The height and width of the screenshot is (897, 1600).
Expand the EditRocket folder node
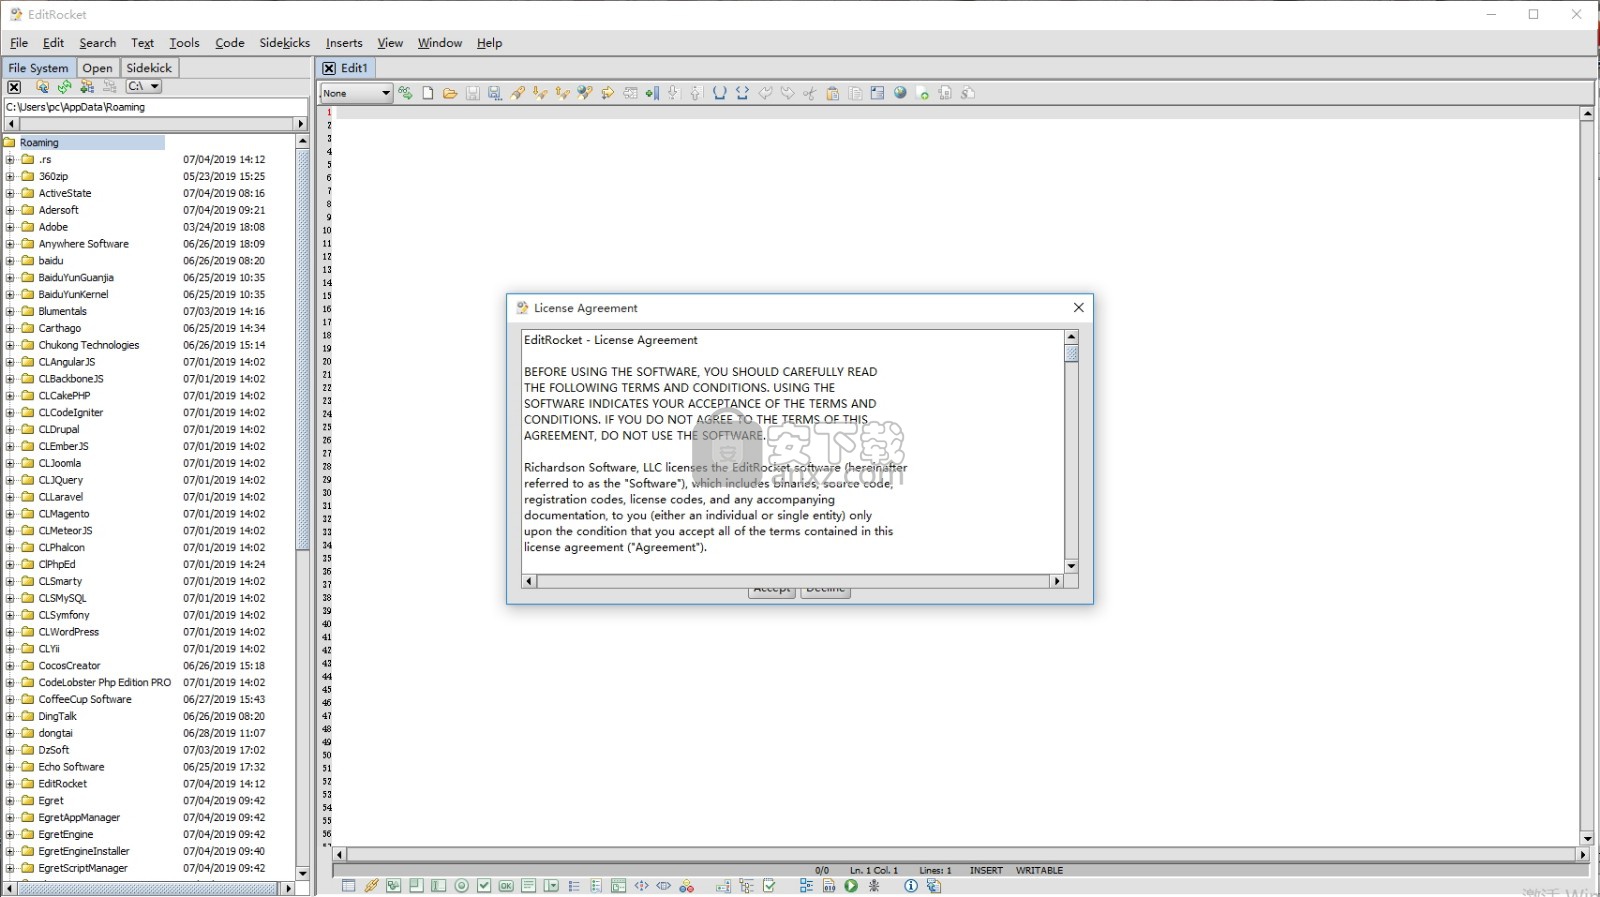[10, 784]
